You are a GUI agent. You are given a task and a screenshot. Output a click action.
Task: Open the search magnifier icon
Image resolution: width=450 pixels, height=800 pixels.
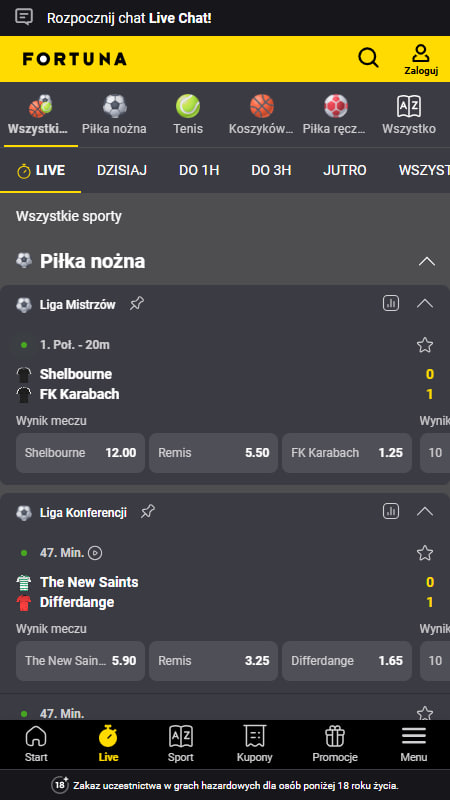pos(368,58)
